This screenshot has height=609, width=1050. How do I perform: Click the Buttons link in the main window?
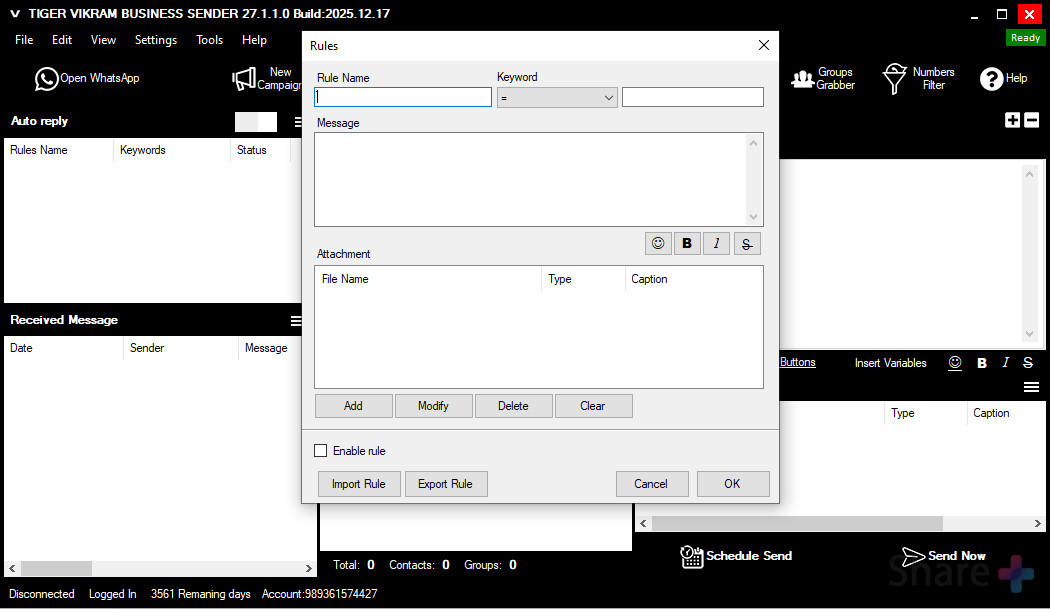[x=798, y=362]
